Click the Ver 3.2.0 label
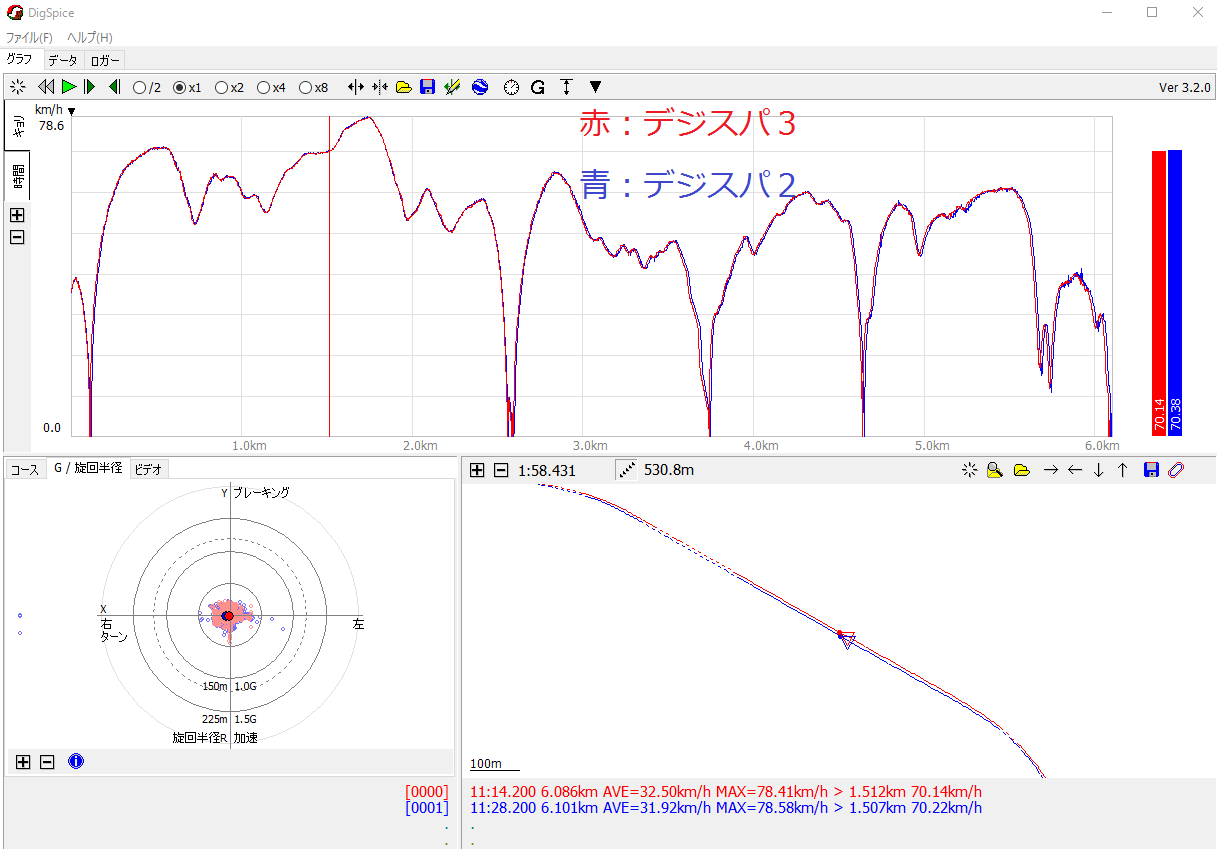Screen dimensions: 1217x849 coord(1185,87)
